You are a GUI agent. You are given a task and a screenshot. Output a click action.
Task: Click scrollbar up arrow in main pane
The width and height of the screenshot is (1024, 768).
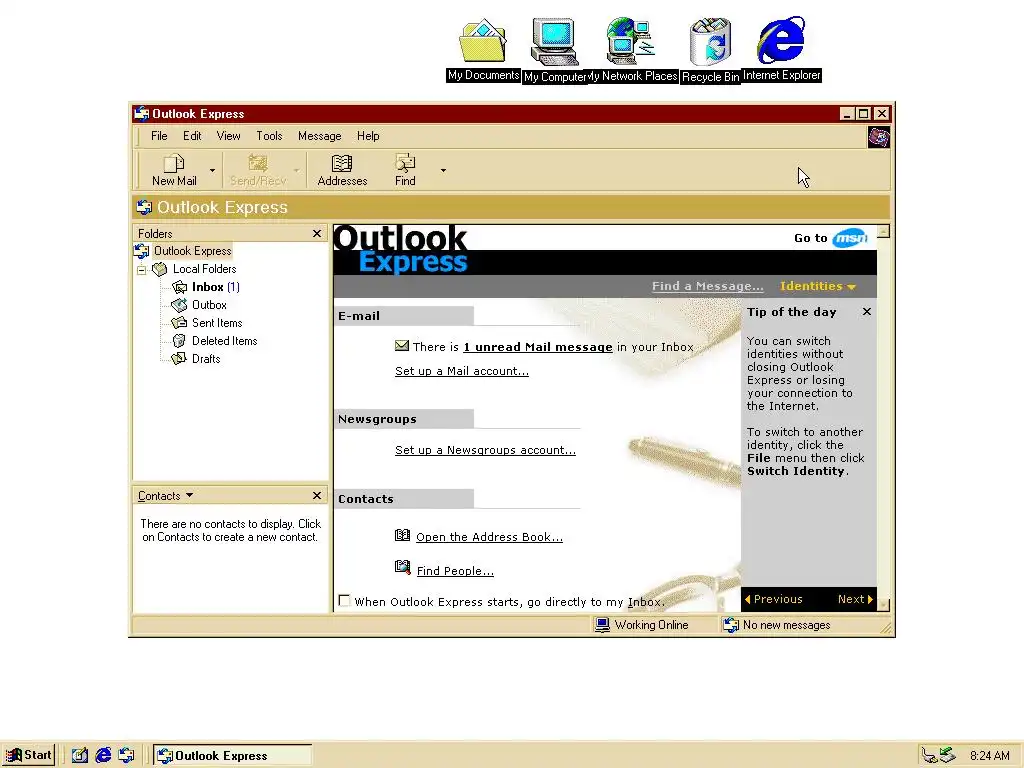pos(884,232)
